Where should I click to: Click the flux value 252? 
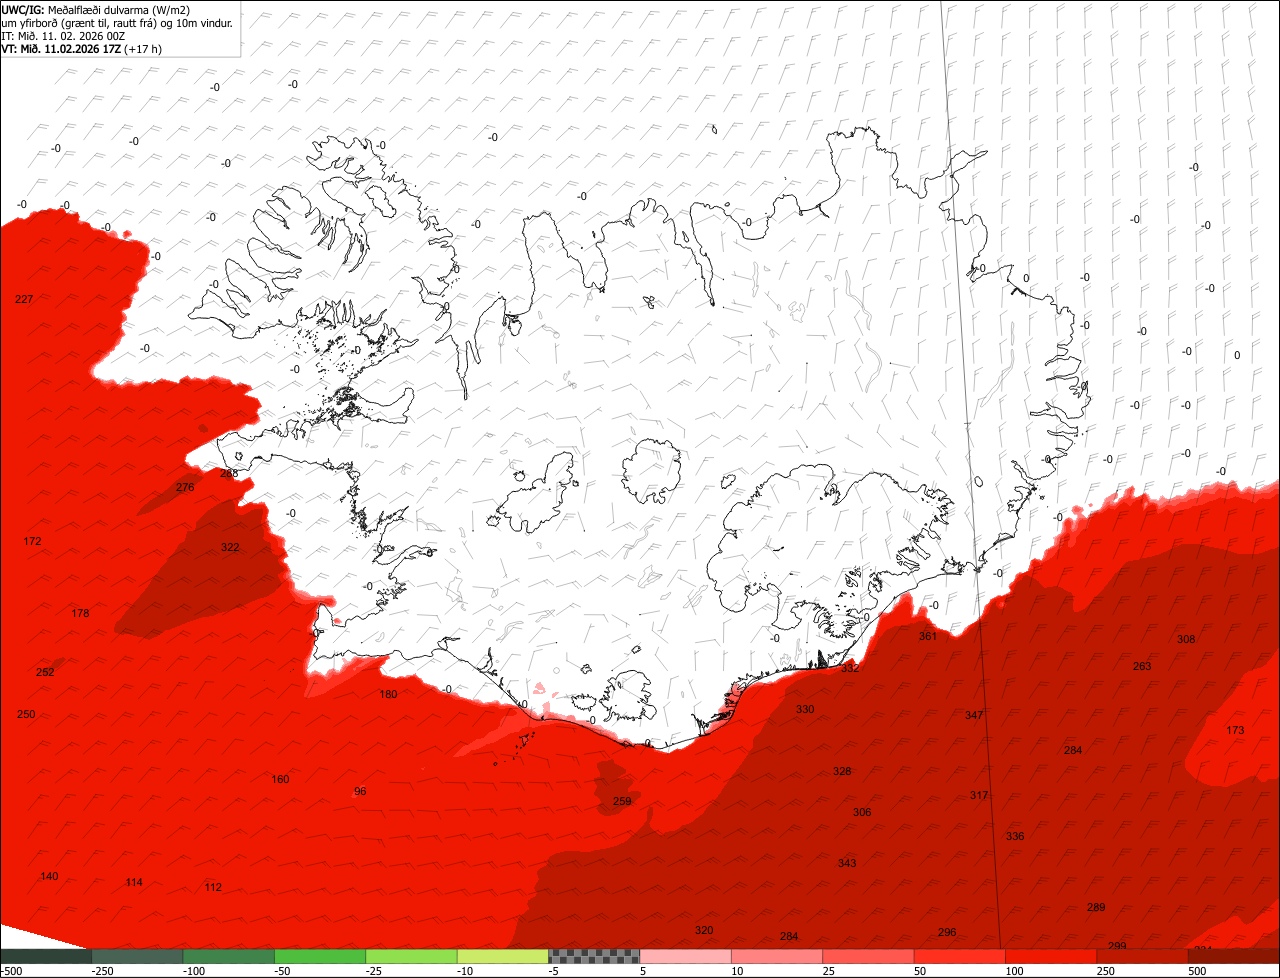point(45,672)
